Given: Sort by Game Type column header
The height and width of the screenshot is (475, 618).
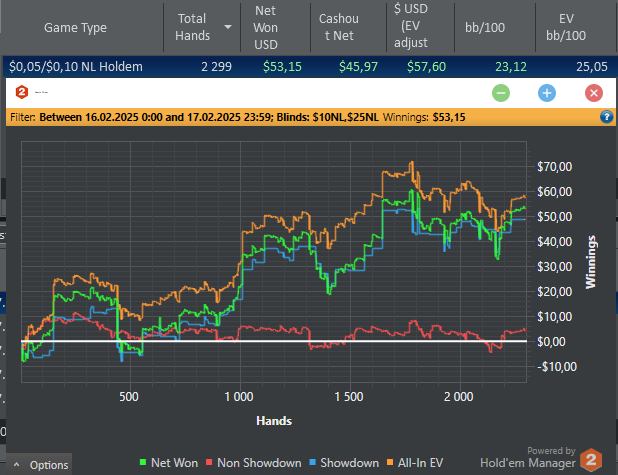Looking at the screenshot, I should [75, 28].
